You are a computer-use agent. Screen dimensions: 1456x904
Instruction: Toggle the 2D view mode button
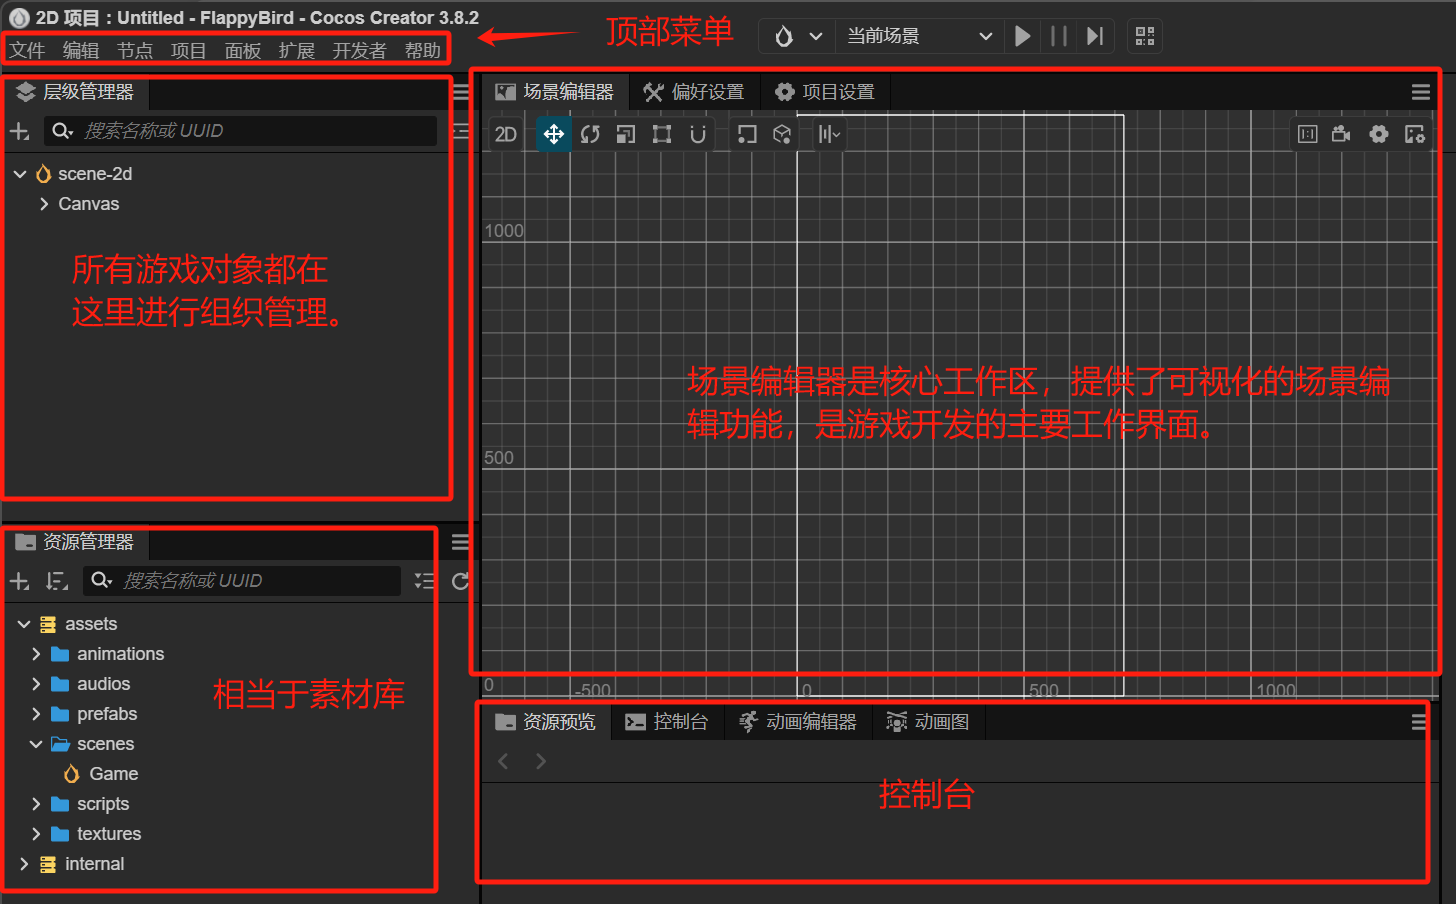[x=506, y=134]
